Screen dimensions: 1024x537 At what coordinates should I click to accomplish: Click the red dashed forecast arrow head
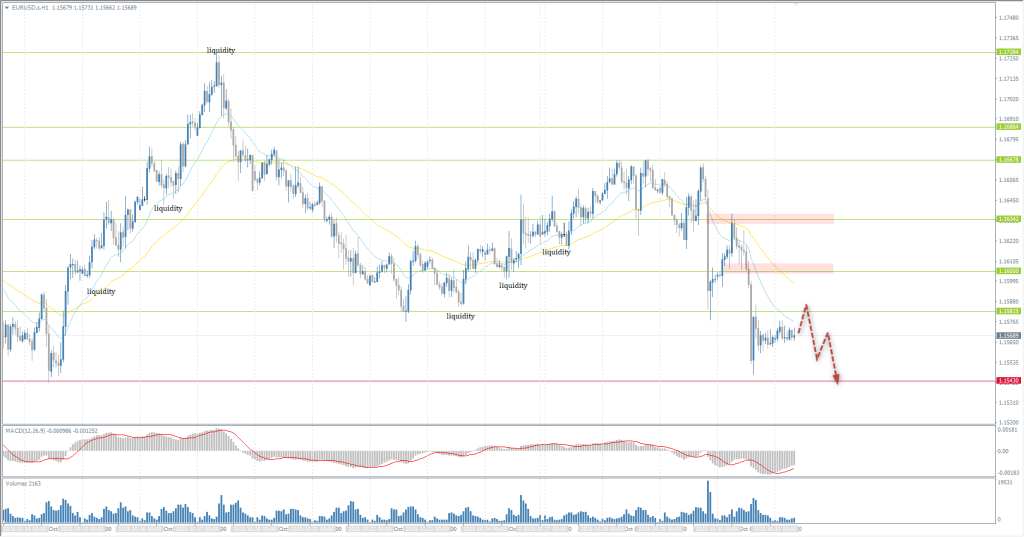[836, 378]
